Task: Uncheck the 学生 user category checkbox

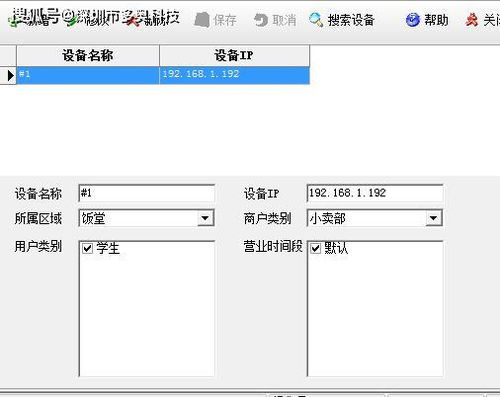Action: (x=87, y=248)
